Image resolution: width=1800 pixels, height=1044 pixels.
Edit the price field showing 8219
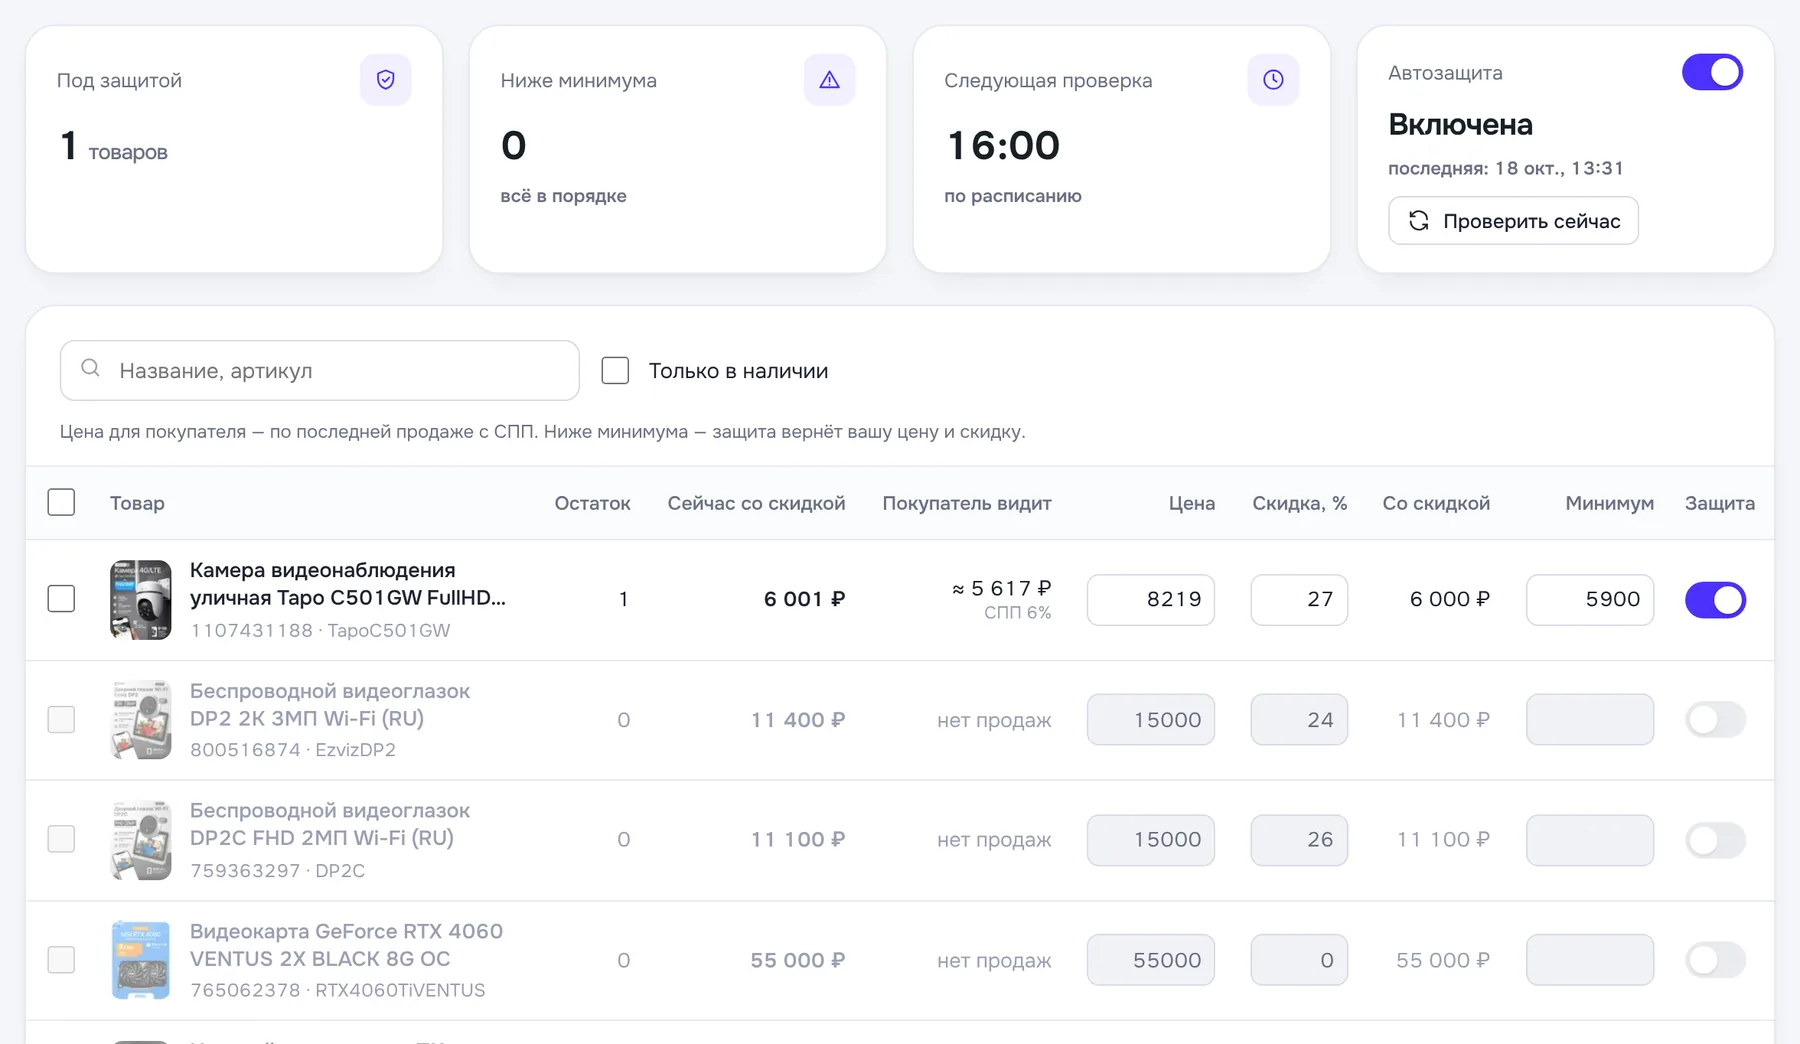coord(1151,600)
